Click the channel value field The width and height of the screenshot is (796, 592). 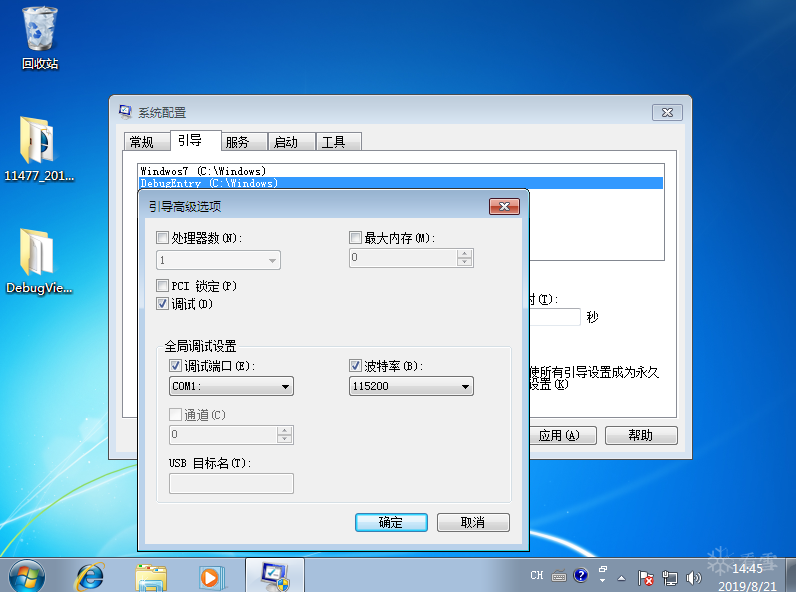click(x=223, y=435)
